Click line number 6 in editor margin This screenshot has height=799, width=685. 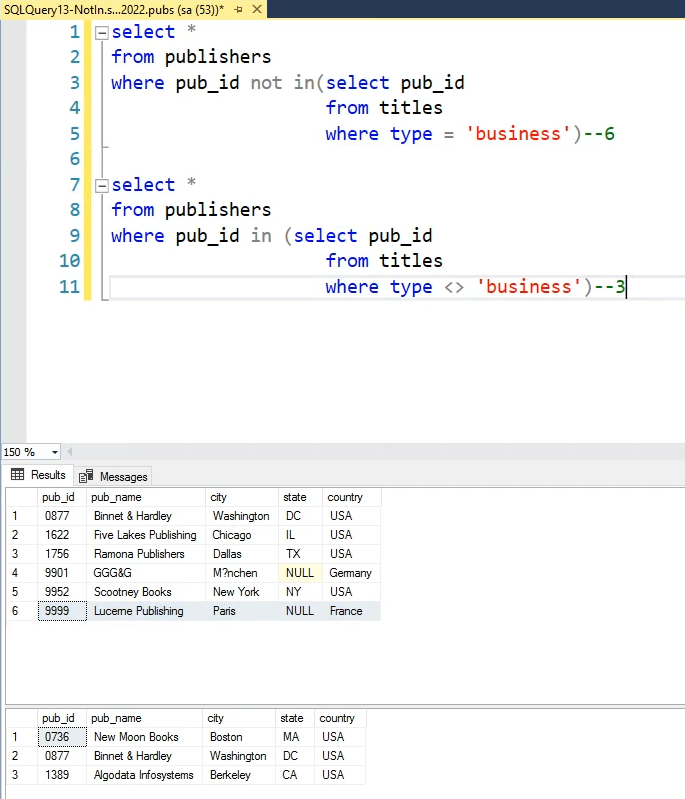[x=75, y=159]
